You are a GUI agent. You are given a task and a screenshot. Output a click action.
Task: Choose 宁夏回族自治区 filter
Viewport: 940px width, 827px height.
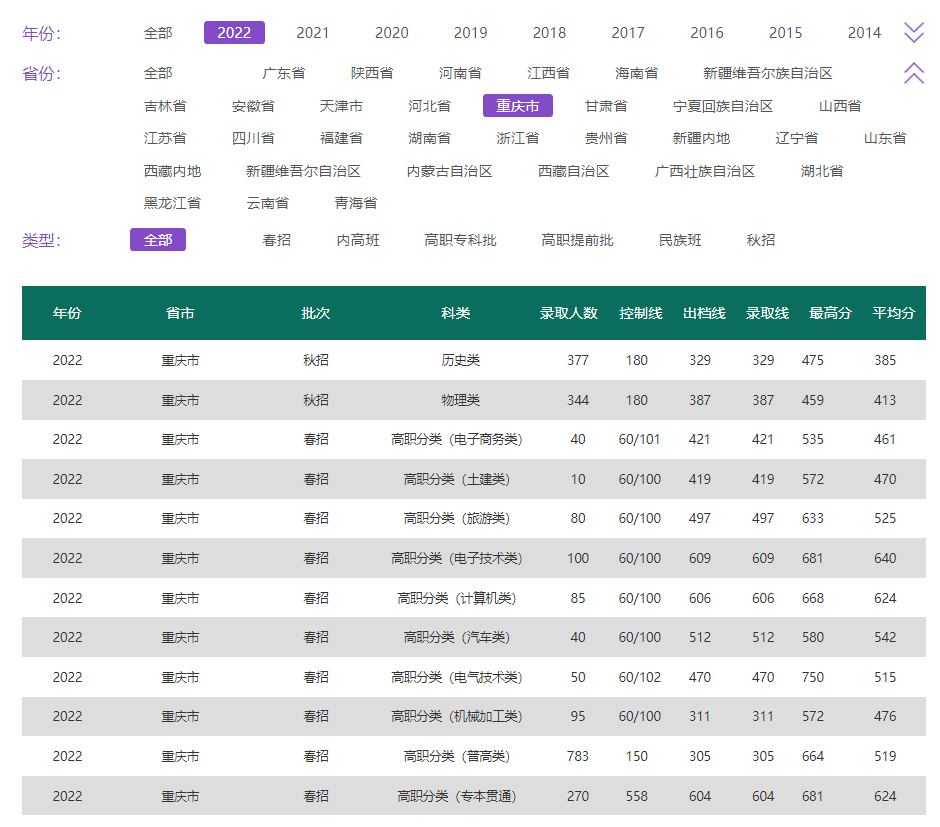pos(723,106)
